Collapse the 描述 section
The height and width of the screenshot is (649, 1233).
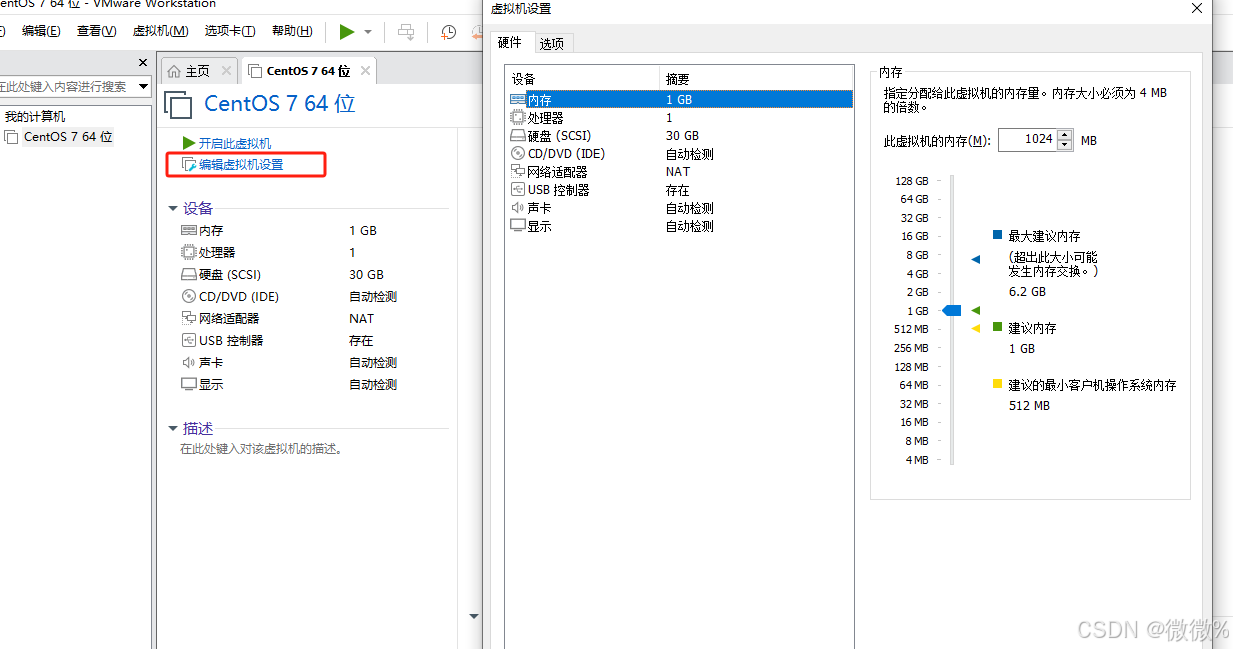172,429
